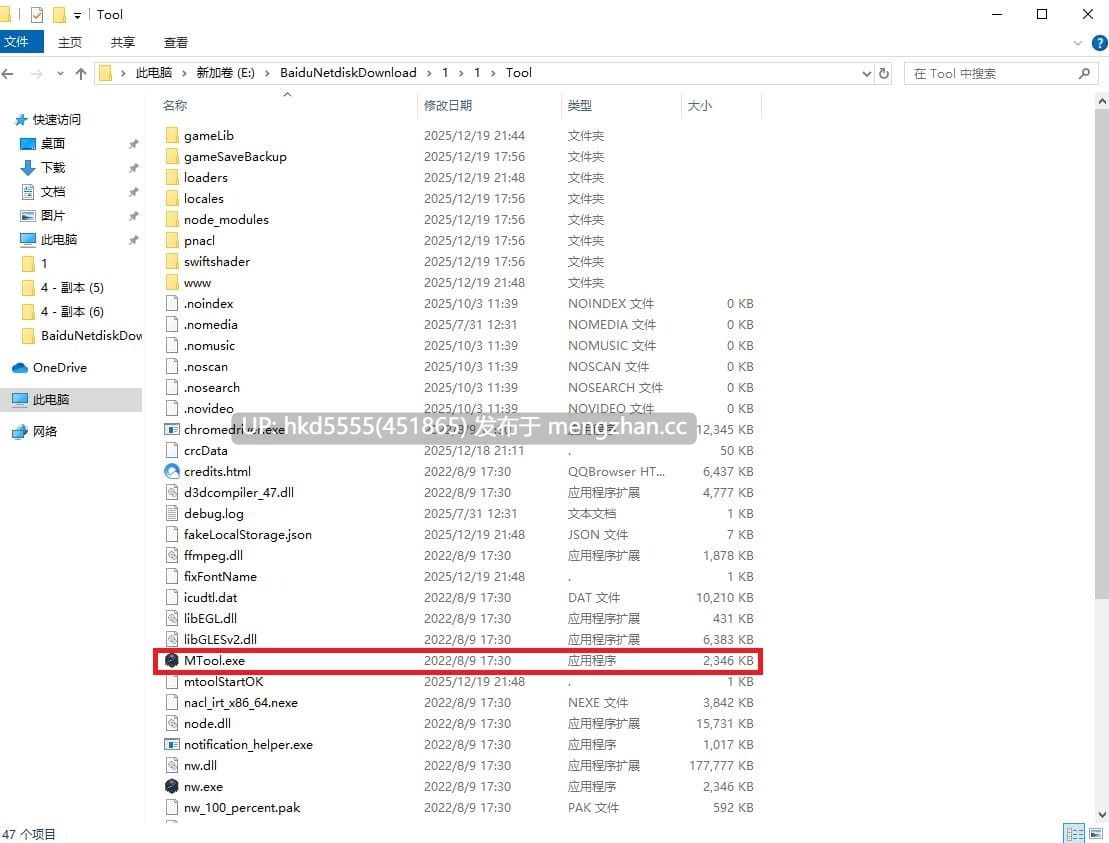Screen dimensions: 1109x843
Task: Sort files by the 大小 column header
Action: 721,105
